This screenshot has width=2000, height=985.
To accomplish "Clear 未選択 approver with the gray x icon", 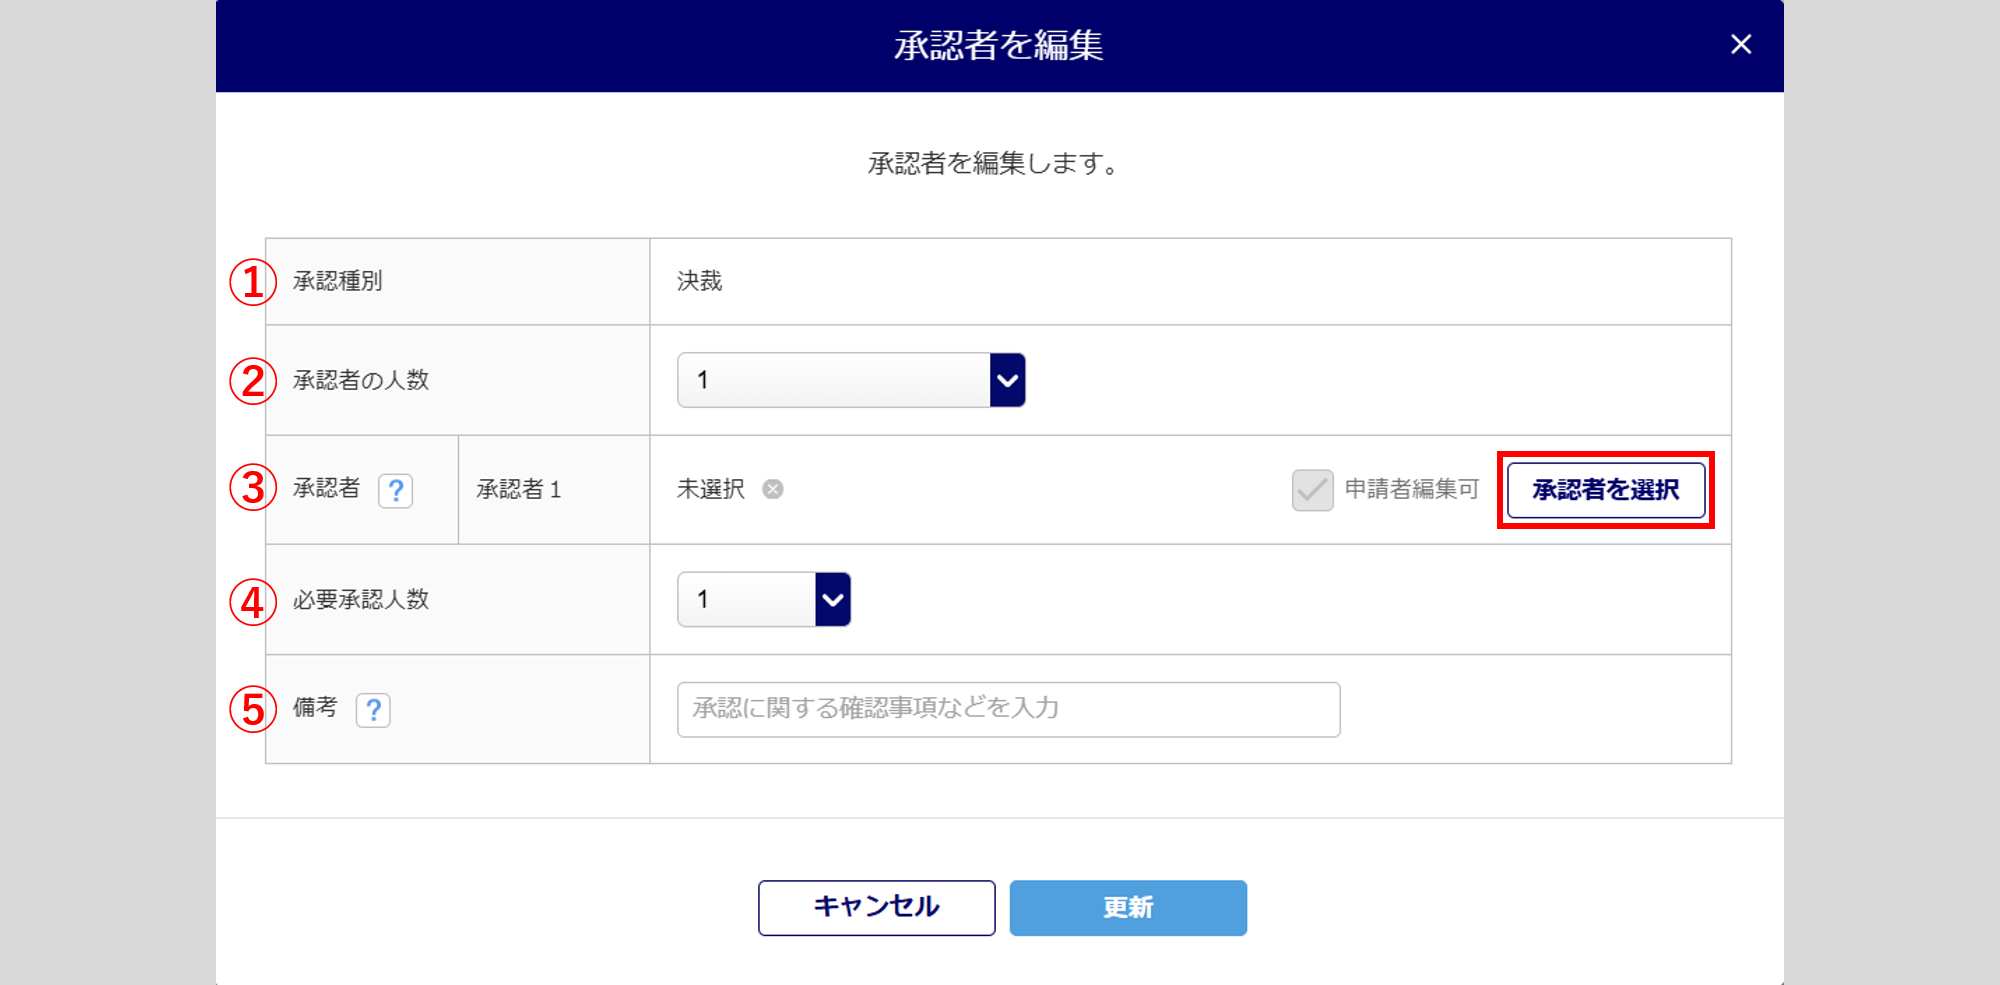I will pyautogui.click(x=773, y=489).
